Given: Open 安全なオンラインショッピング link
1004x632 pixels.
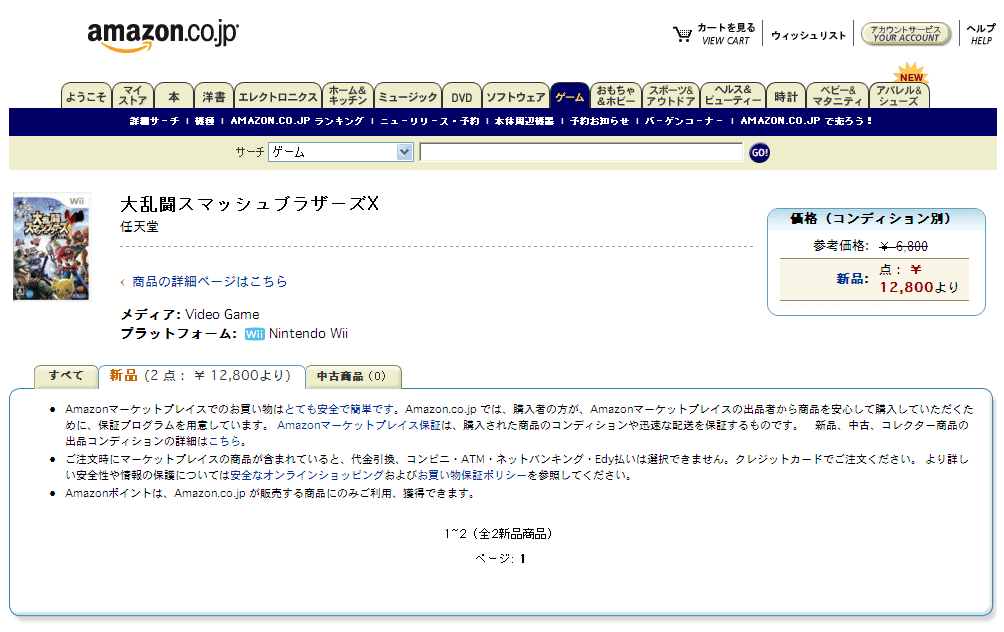Looking at the screenshot, I should [x=307, y=475].
